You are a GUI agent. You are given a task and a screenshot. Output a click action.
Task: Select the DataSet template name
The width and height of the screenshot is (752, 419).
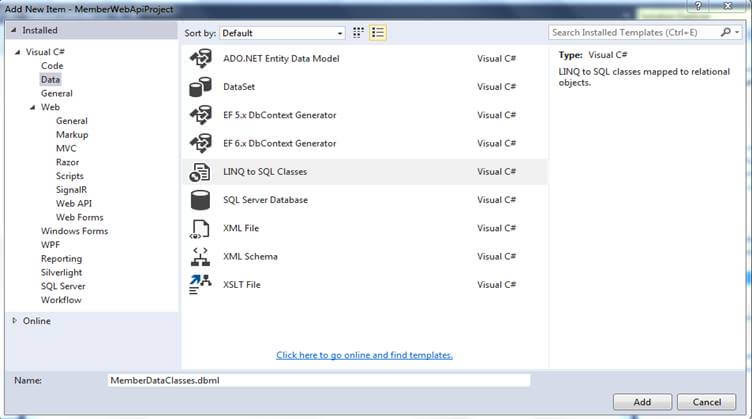(239, 87)
